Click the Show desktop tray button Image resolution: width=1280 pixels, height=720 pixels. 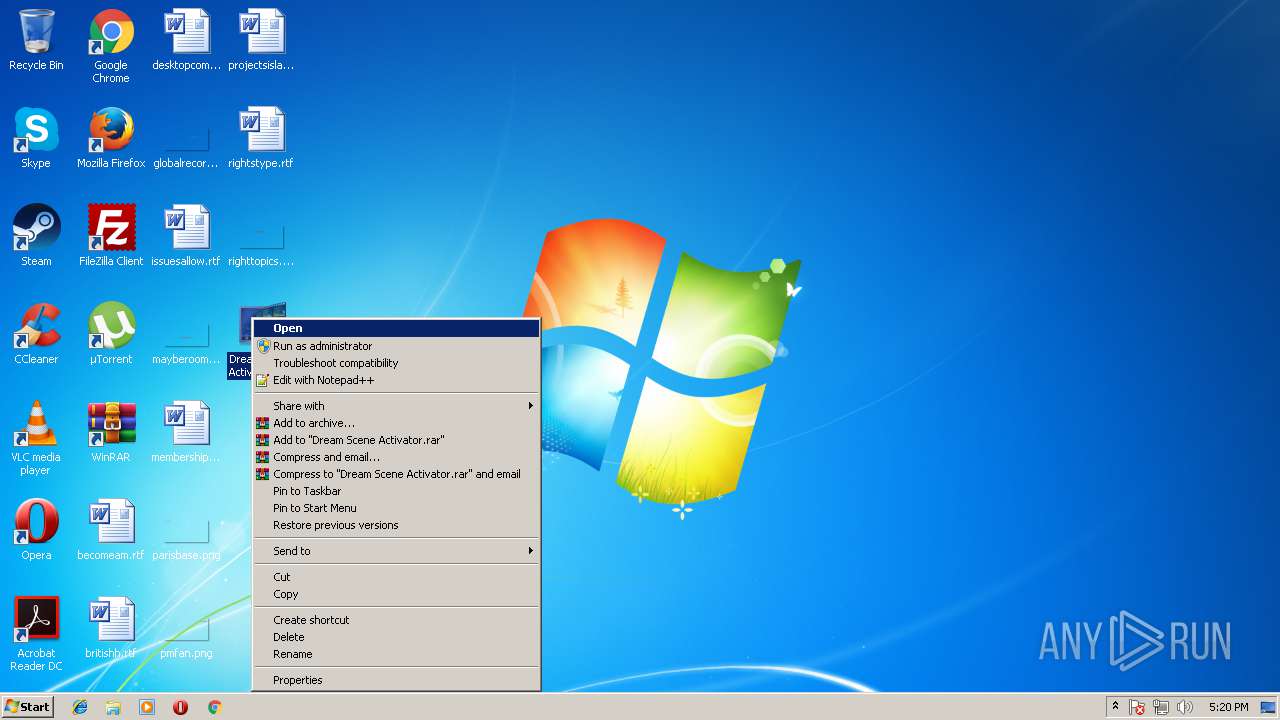tap(1269, 707)
